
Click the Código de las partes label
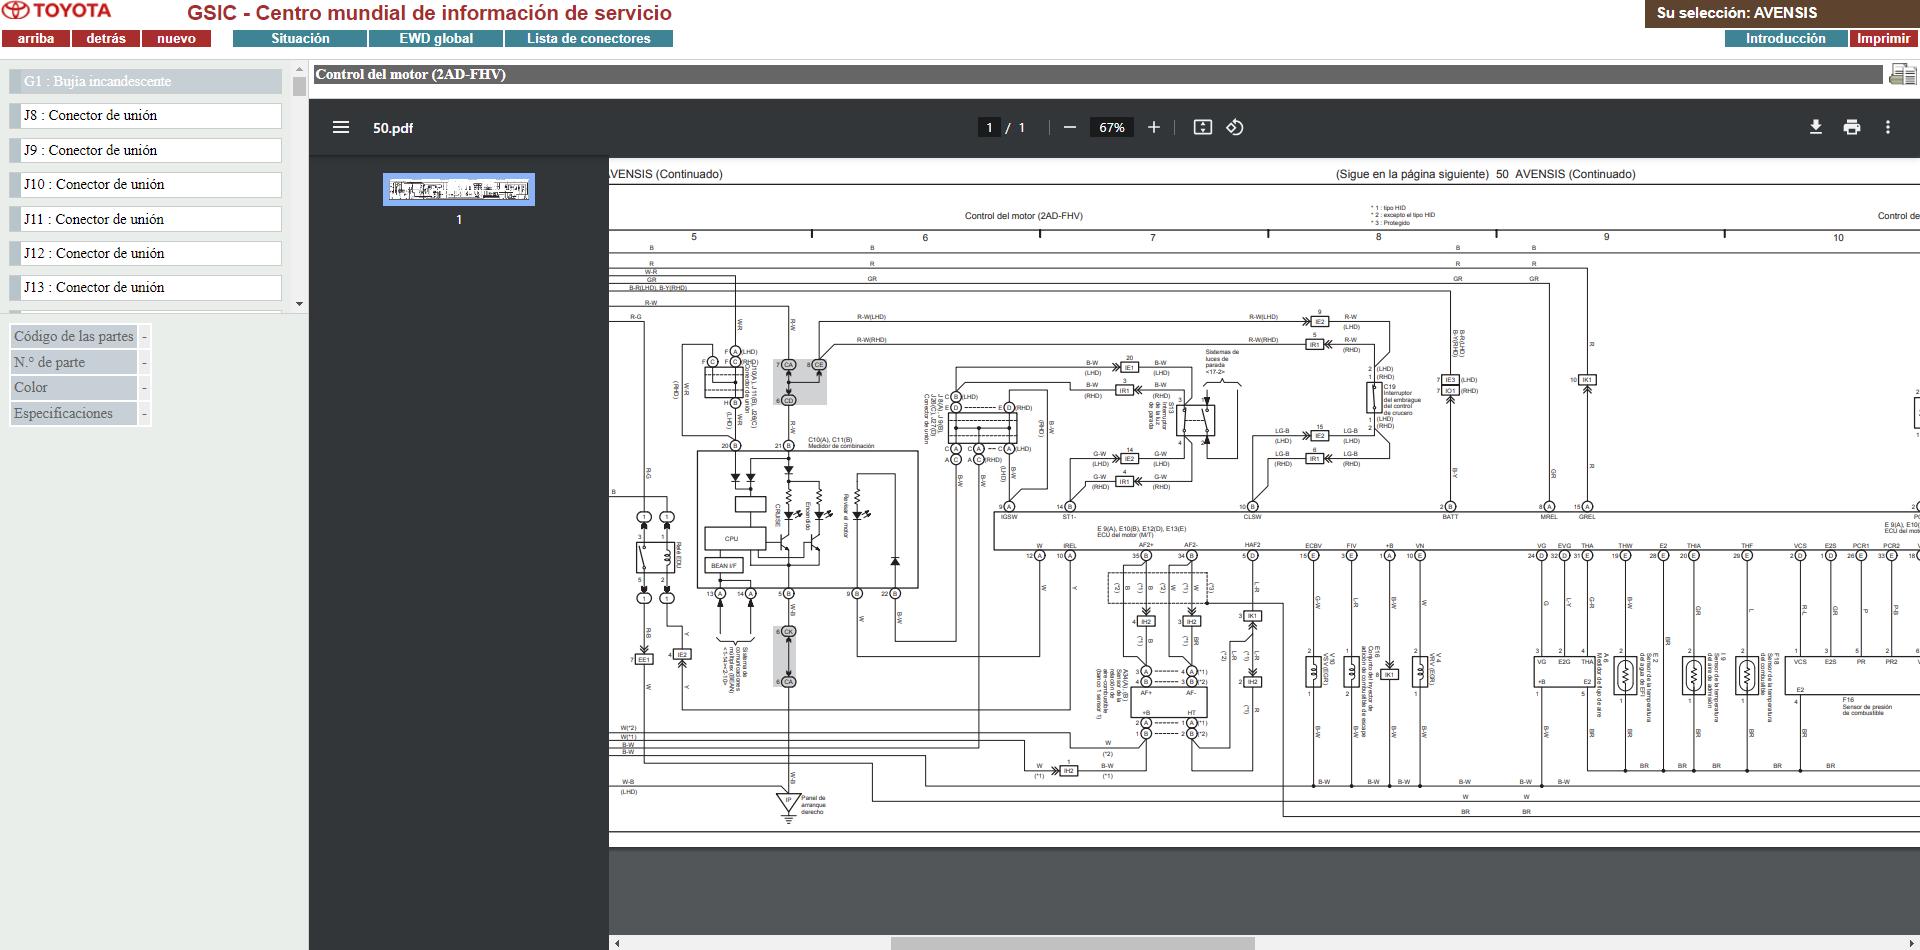(x=73, y=336)
